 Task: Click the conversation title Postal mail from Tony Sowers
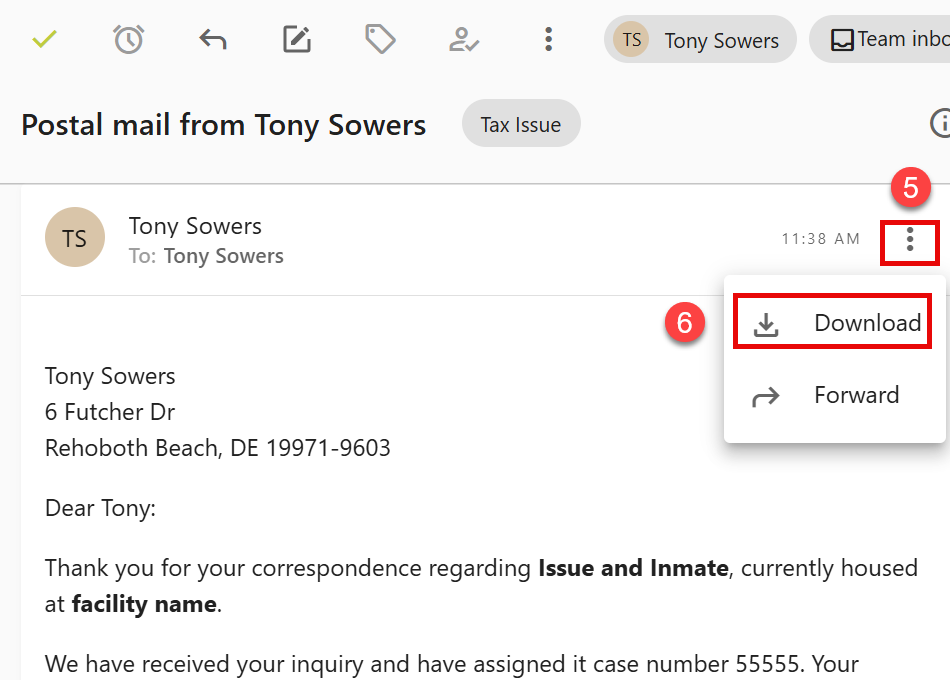(224, 125)
